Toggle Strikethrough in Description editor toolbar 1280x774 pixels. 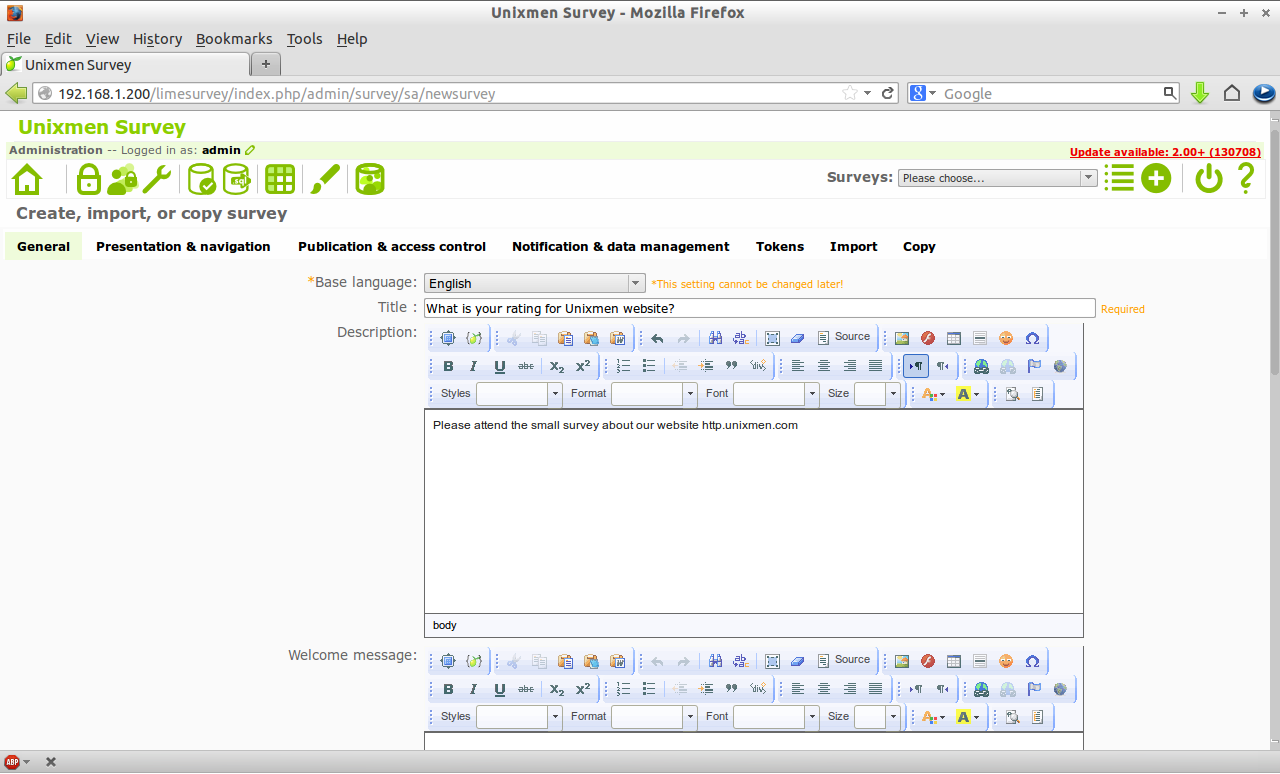[526, 366]
